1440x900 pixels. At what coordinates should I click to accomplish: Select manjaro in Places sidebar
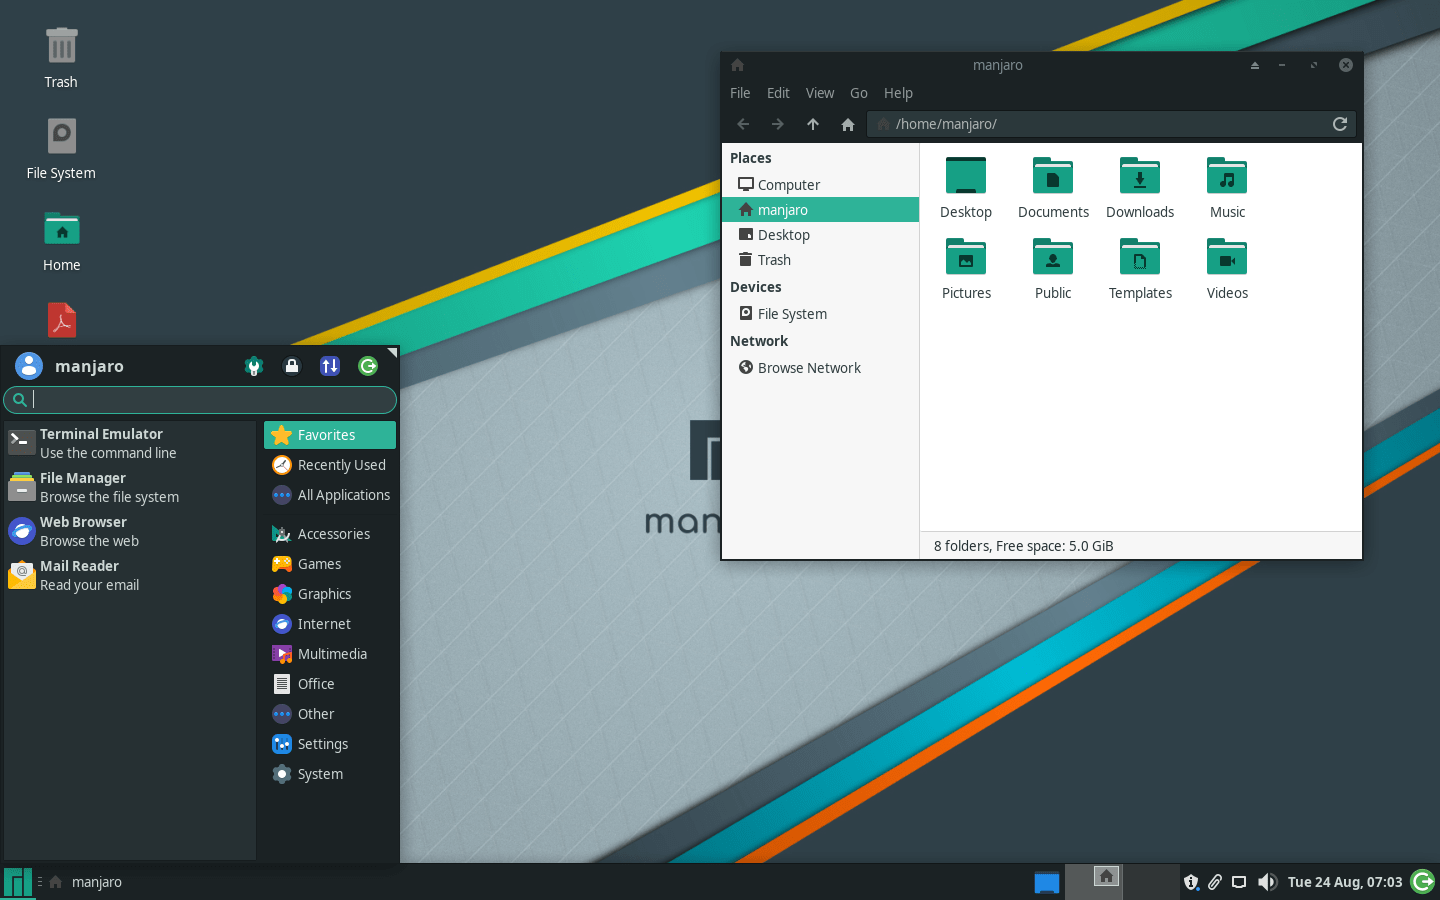(x=820, y=210)
